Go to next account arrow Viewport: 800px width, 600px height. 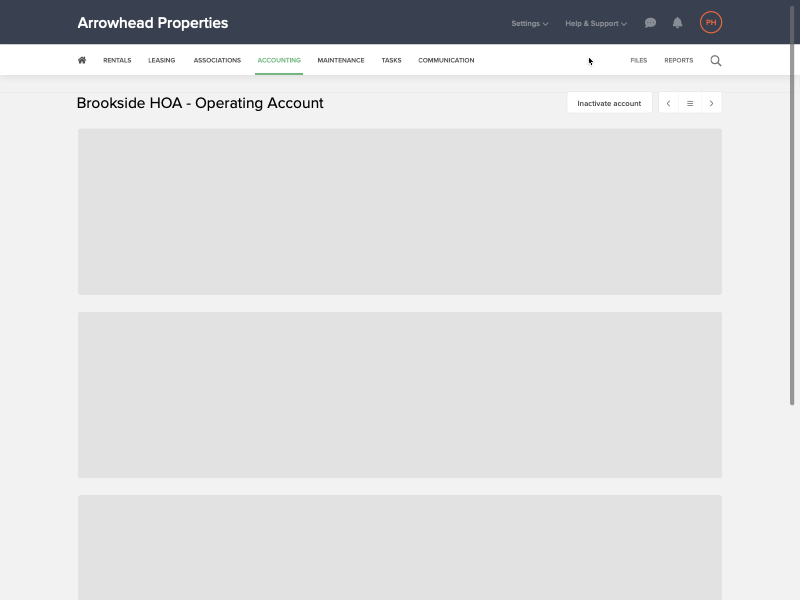pos(711,103)
